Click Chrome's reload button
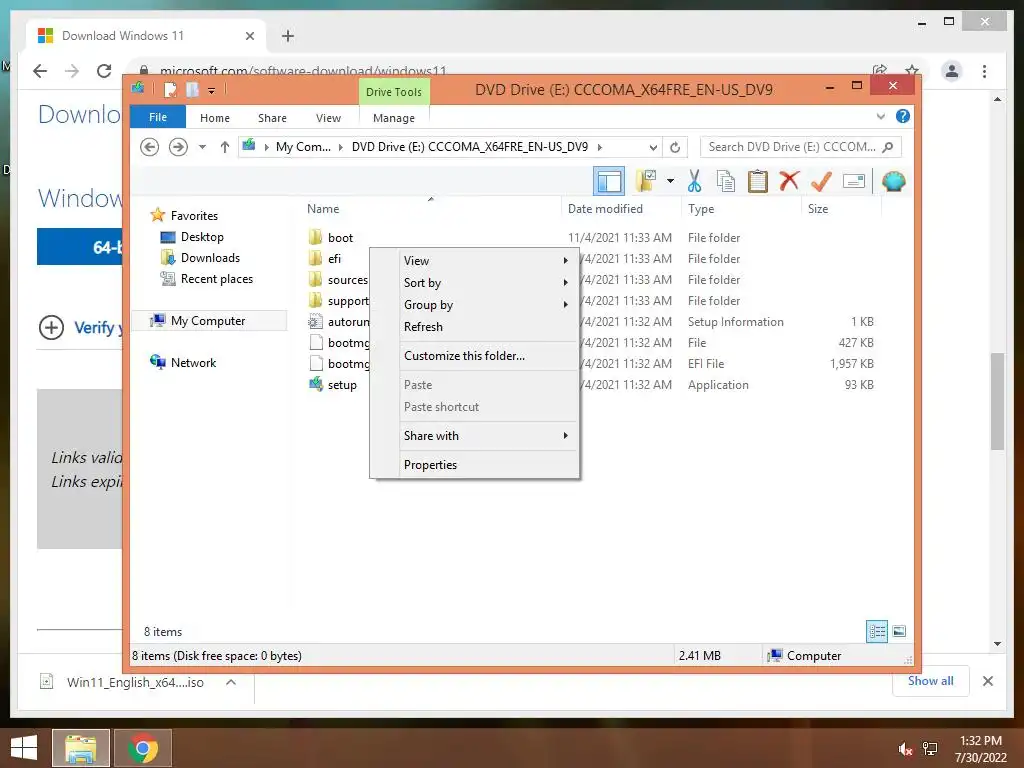 [x=104, y=71]
